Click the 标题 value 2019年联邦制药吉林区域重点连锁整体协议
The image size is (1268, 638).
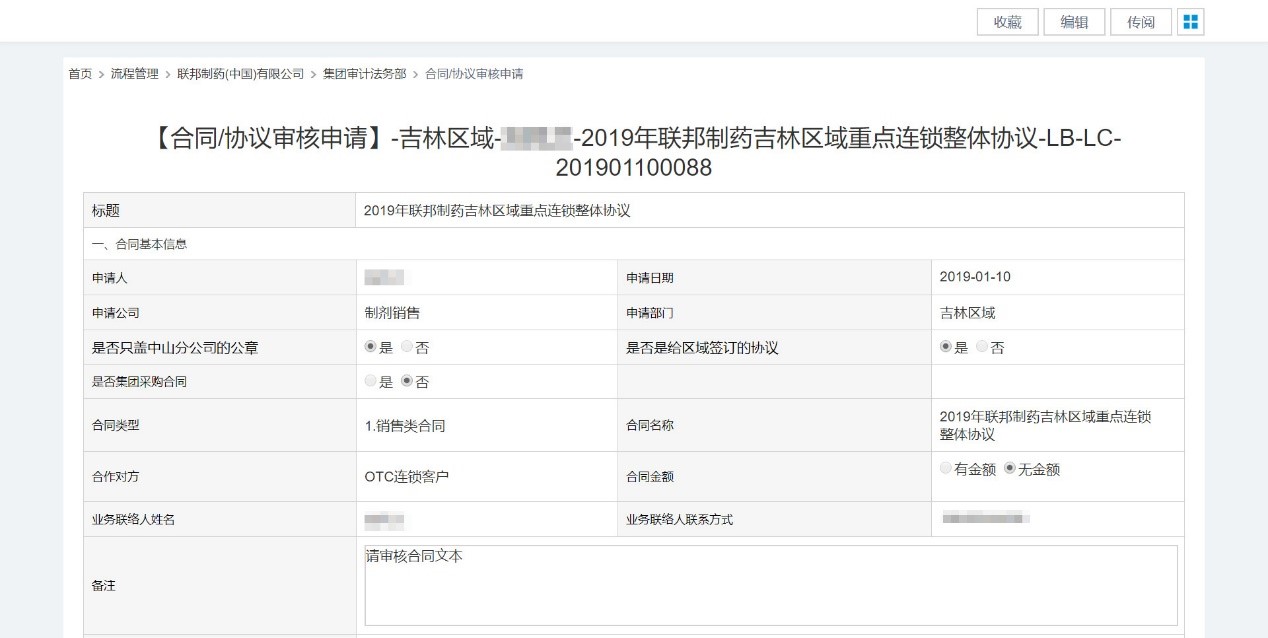tap(497, 211)
